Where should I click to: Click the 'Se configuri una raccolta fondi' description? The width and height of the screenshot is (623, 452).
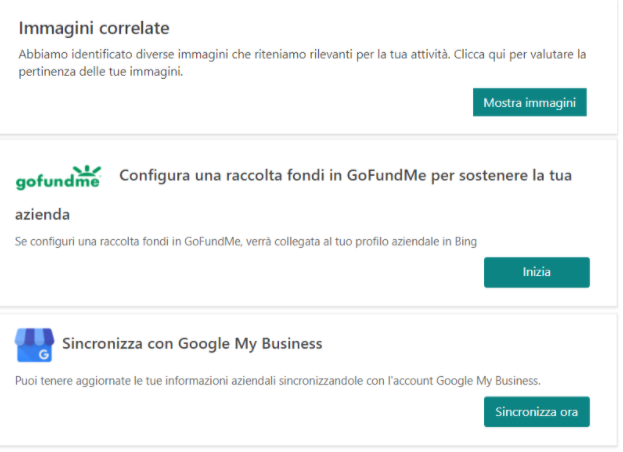tap(246, 241)
